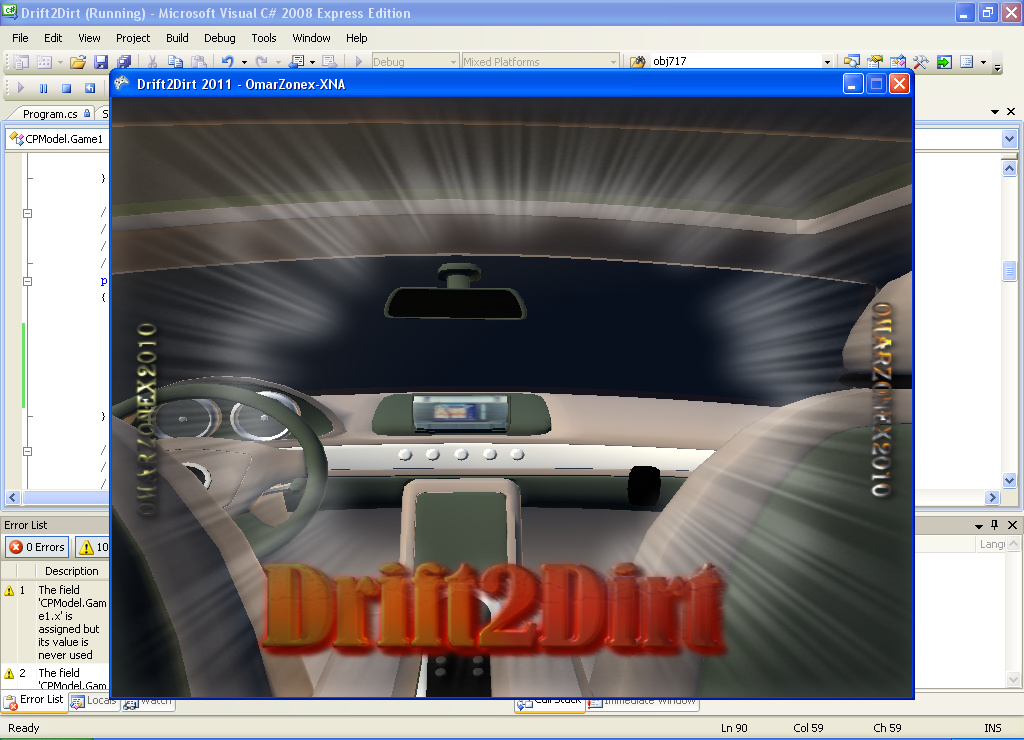
Task: Switch to the Program.cs editor tab
Action: coord(51,114)
